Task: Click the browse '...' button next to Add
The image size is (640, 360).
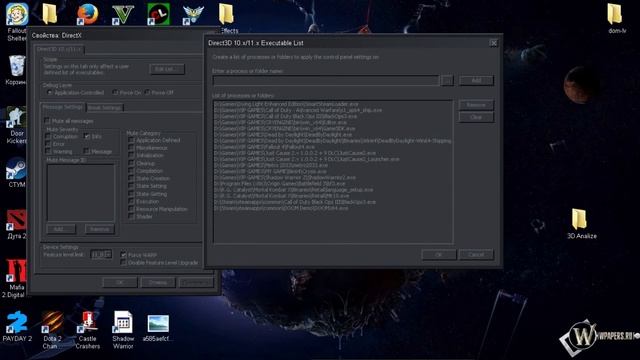Action: 447,80
